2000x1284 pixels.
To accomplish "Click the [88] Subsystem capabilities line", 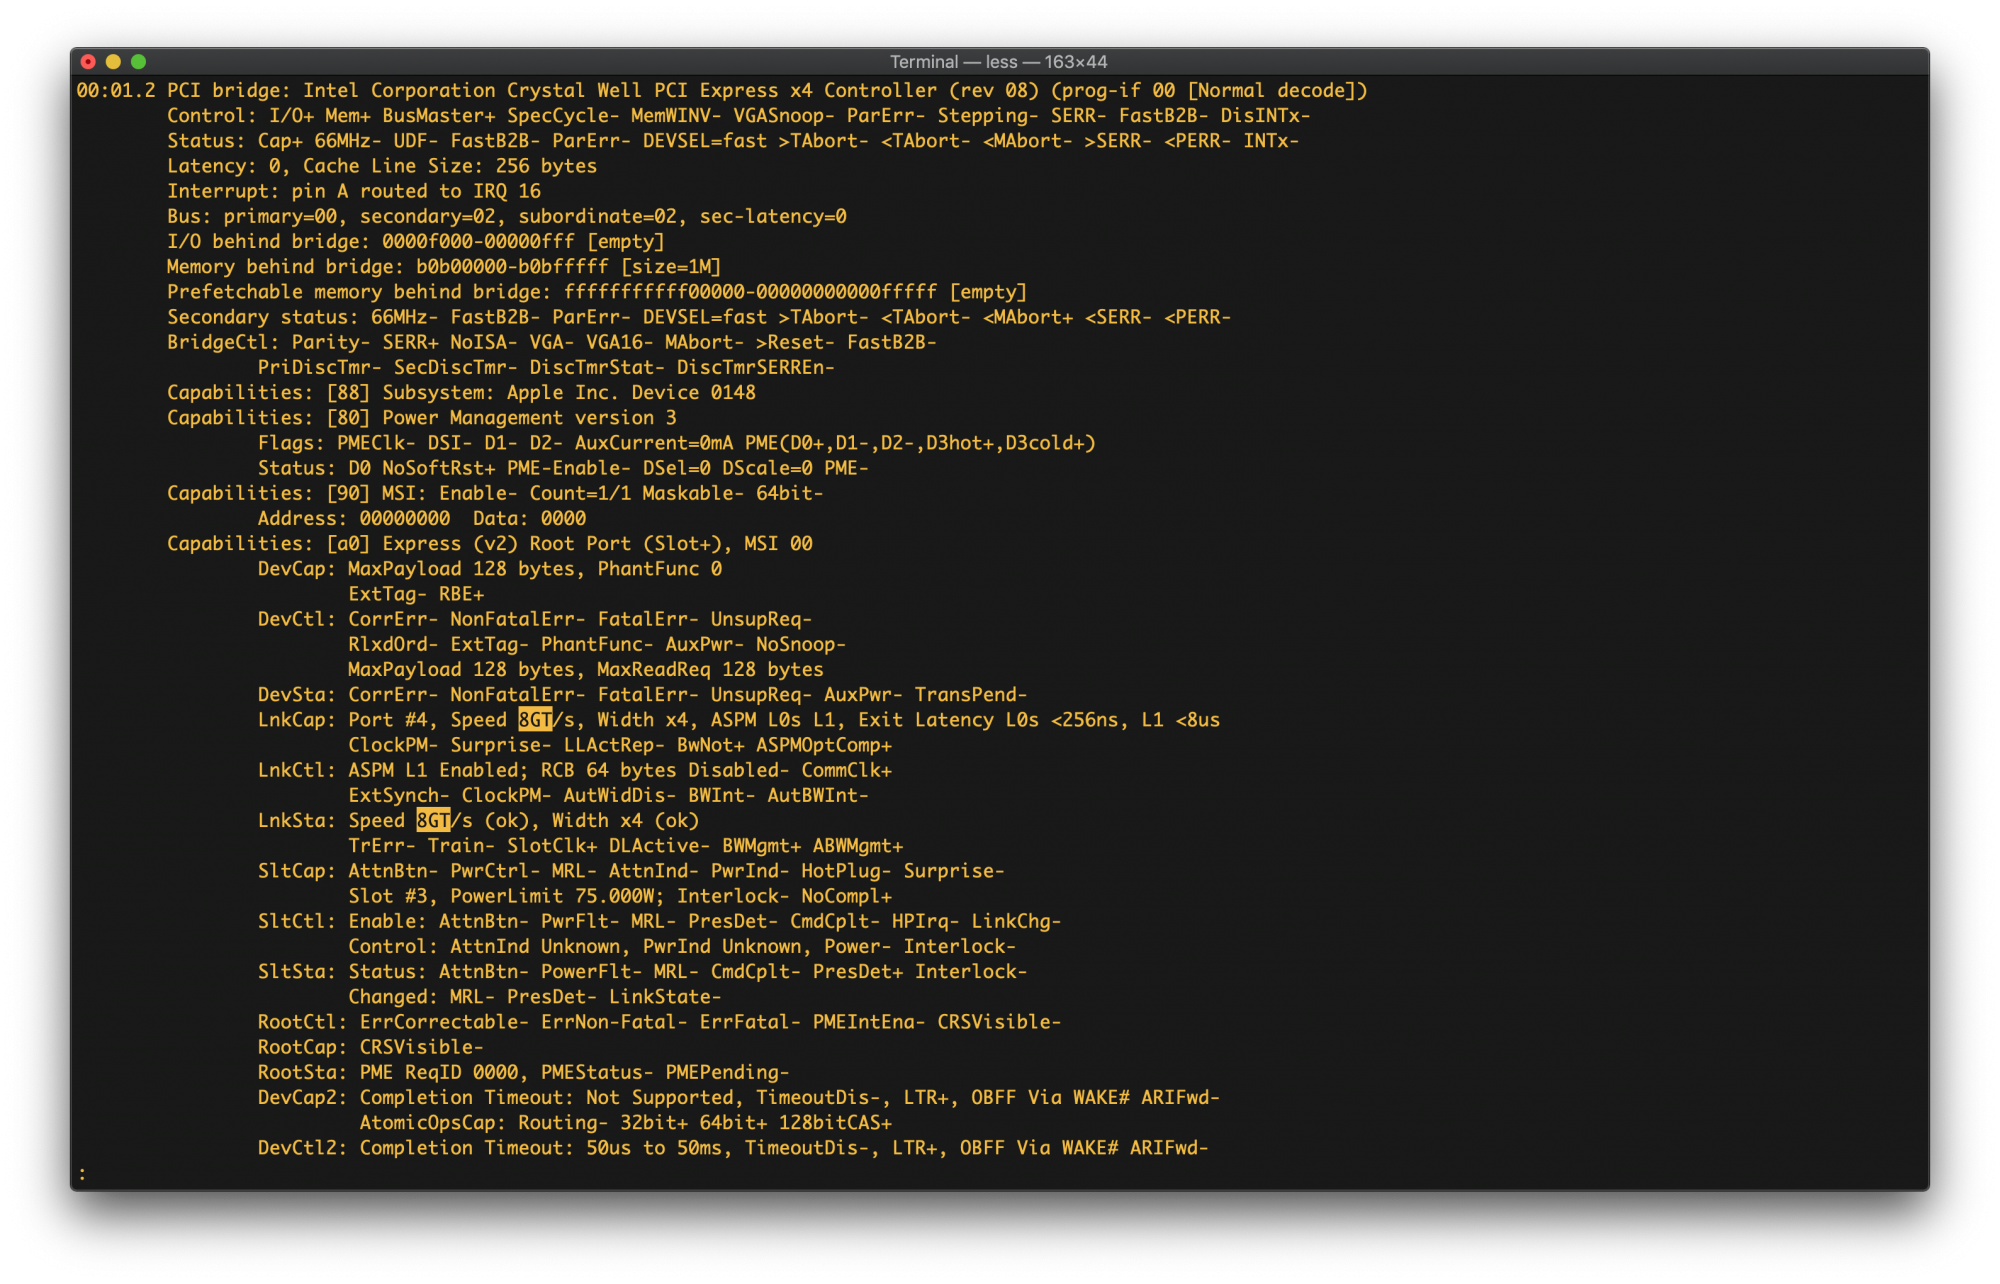I will coord(461,392).
